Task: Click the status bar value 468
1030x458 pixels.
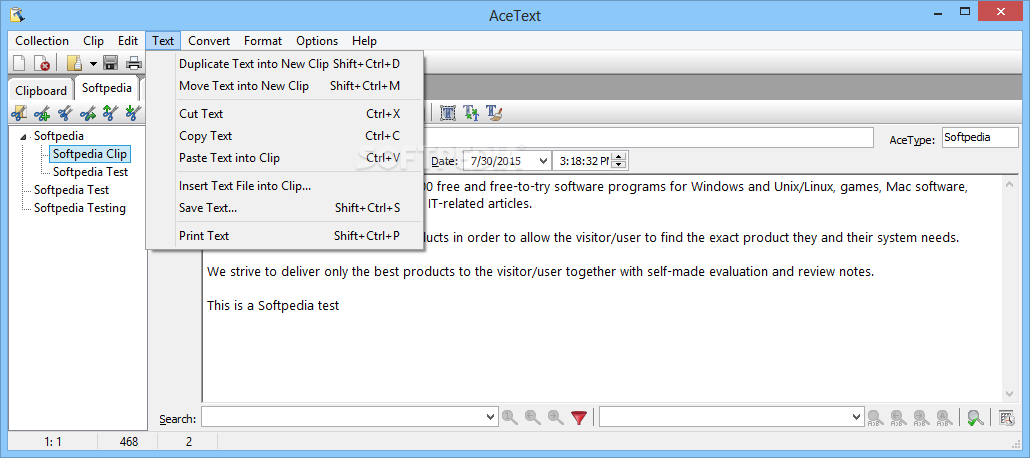Action: coord(129,442)
